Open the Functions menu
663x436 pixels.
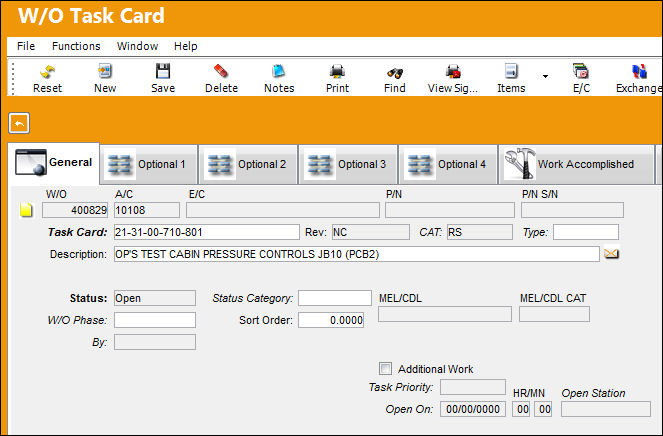coord(76,46)
